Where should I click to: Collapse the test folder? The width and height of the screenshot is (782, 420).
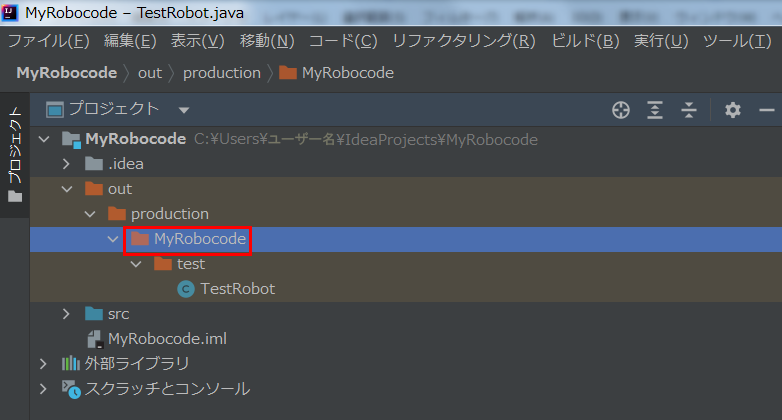tap(136, 263)
